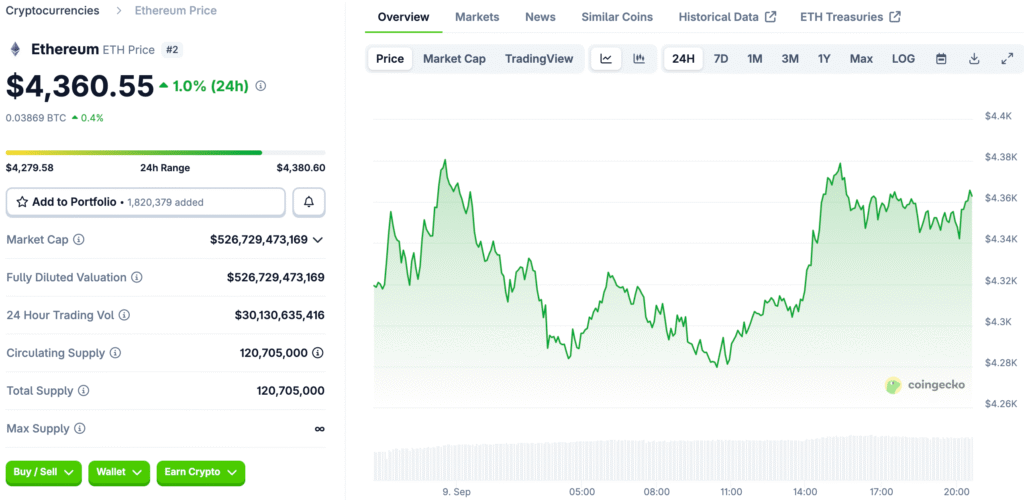Select the TradingView chart toggle
1024x500 pixels.
(539, 59)
